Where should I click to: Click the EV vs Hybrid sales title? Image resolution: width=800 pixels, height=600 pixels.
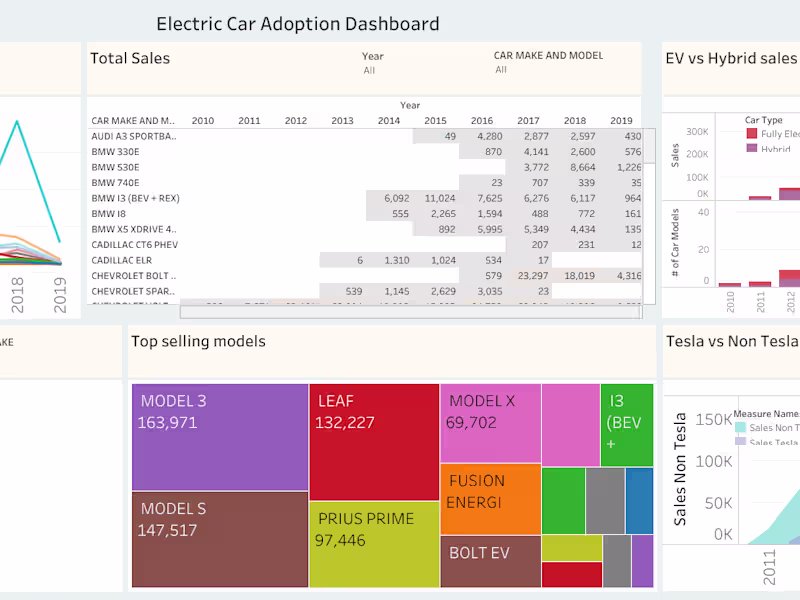(x=732, y=59)
